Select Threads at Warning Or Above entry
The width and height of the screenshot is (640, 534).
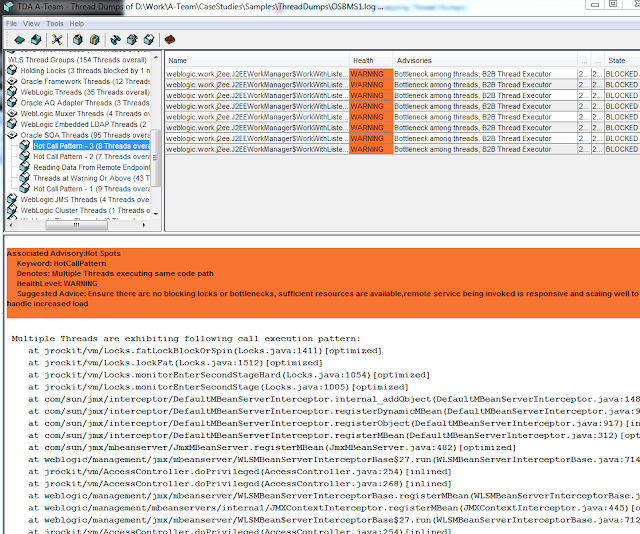(x=91, y=178)
